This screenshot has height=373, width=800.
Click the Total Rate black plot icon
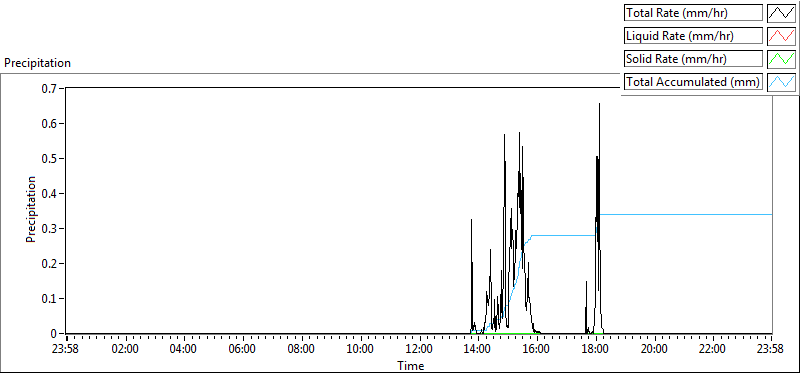point(782,13)
